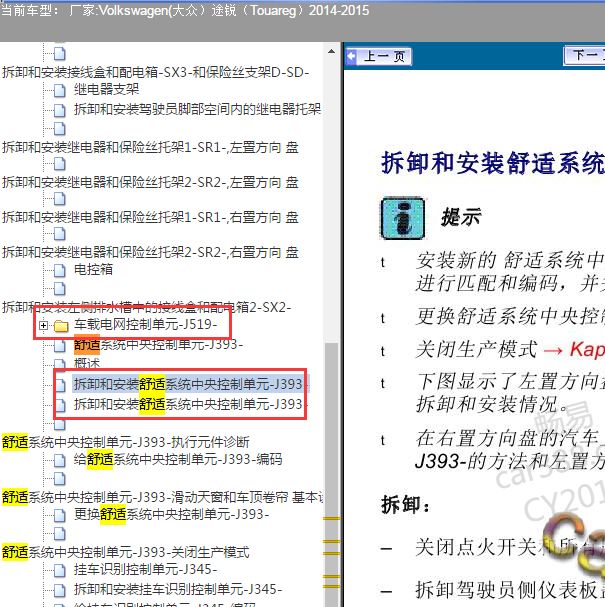Open 拆卸和安装继电器和保险丝托架1-SR1-,左置方向盘
605x607 pixels.
click(150, 147)
